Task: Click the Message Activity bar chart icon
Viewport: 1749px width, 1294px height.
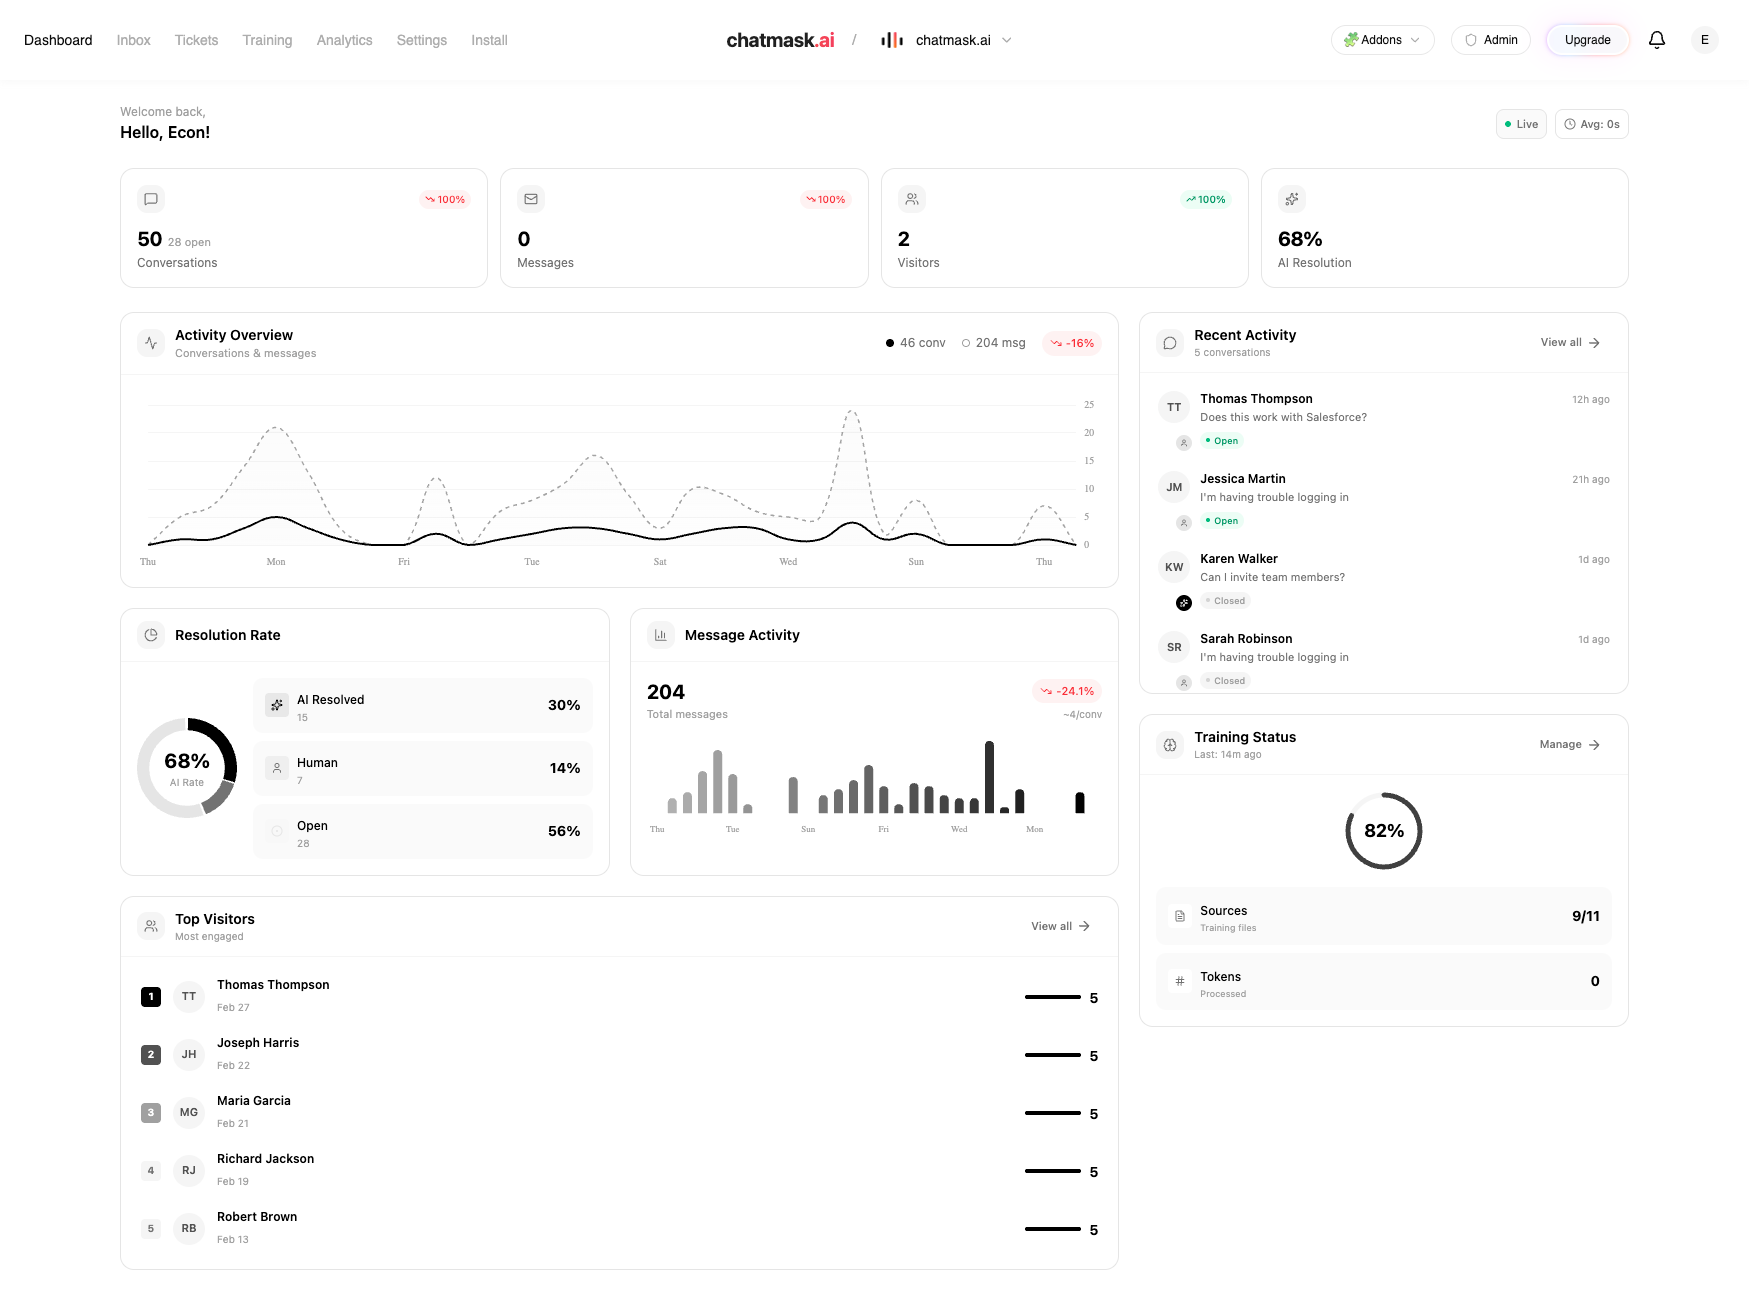Action: (661, 635)
